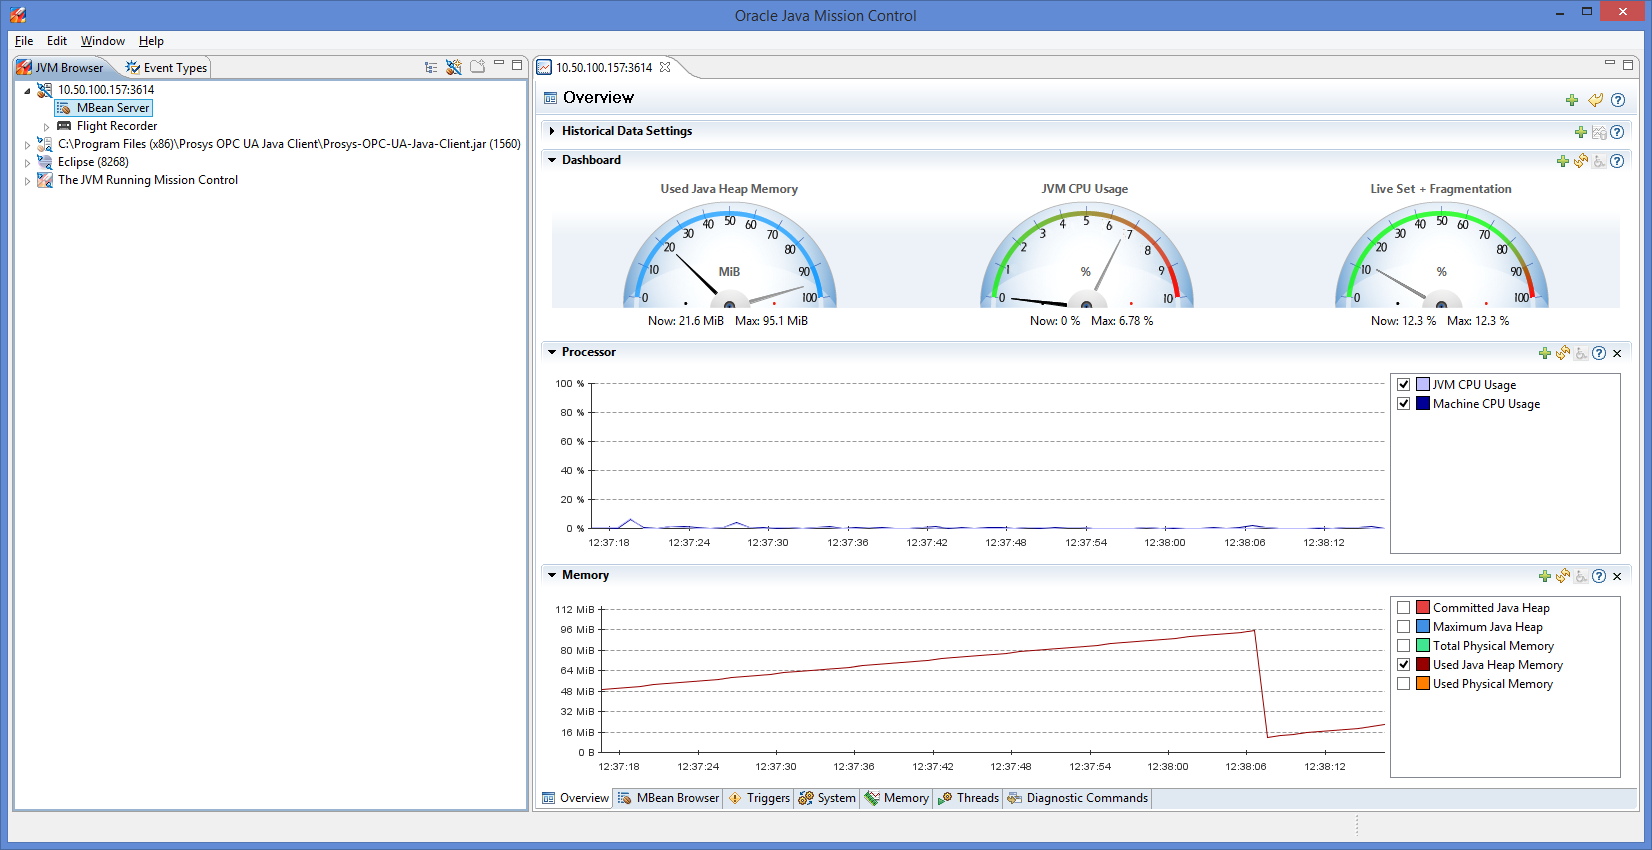The height and width of the screenshot is (850, 1652).
Task: Click Used Java Heap Memory color swatch
Action: (1422, 664)
